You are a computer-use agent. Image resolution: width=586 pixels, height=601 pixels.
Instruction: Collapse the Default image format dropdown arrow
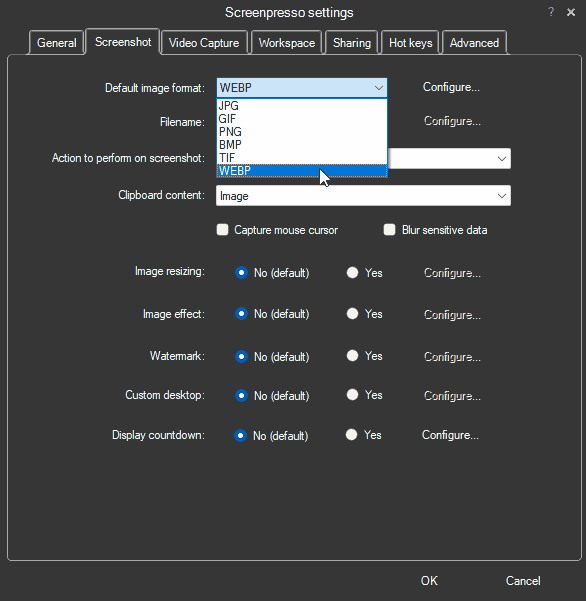point(379,88)
